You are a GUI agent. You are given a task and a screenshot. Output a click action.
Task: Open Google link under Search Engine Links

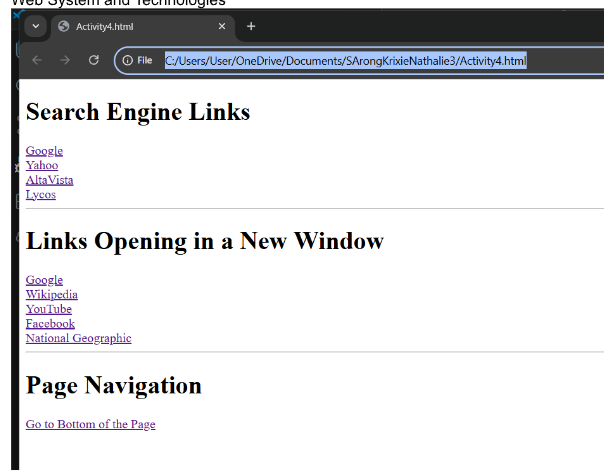(44, 151)
